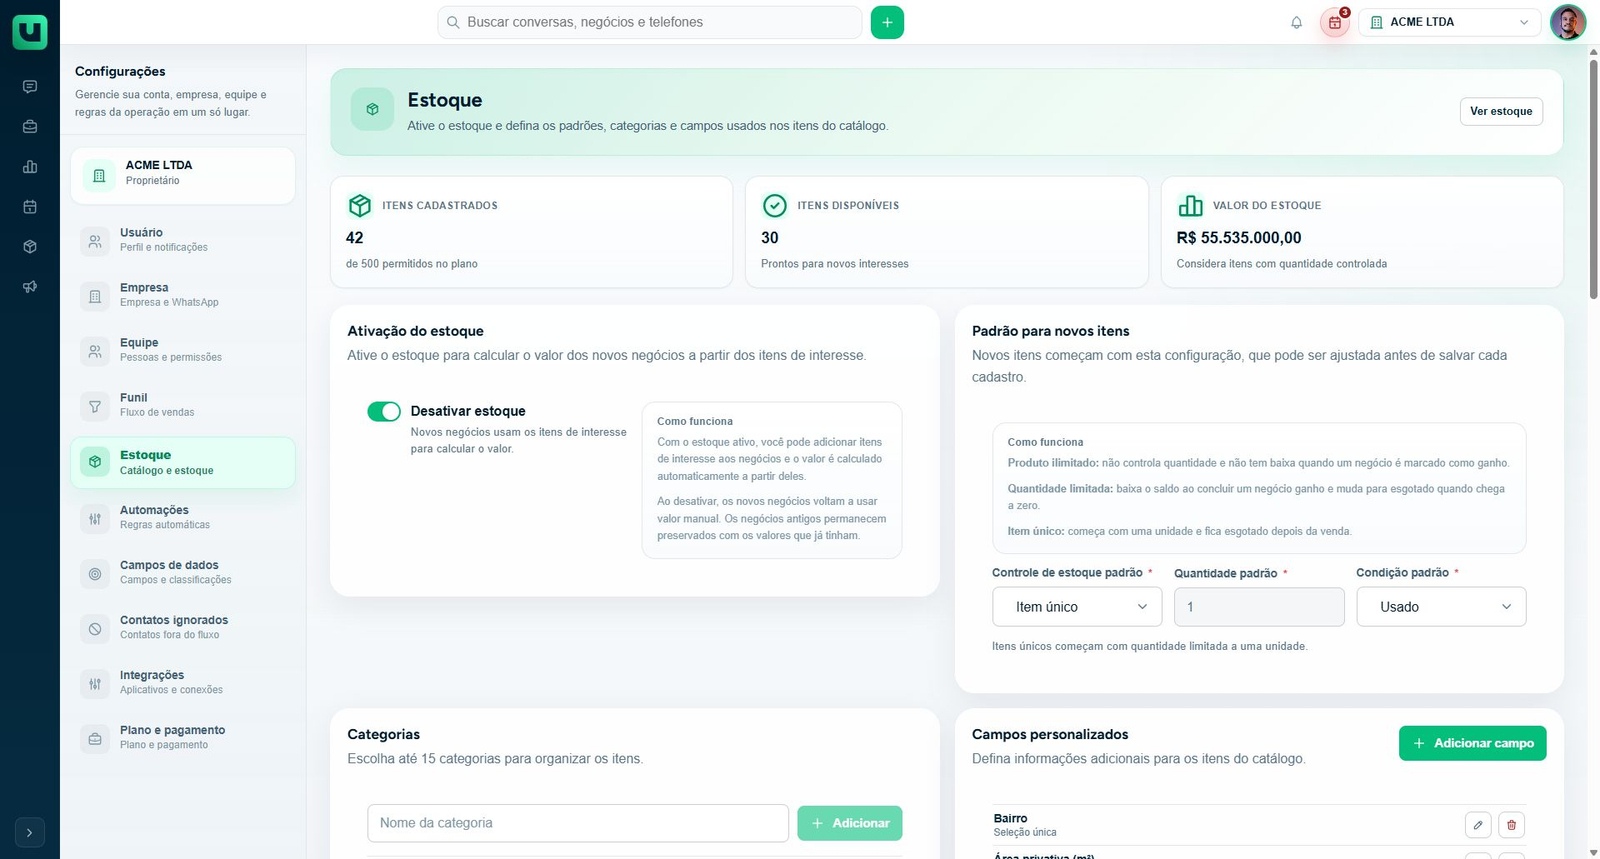Toggle the Desativar estoque switch
The image size is (1600, 859).
pyautogui.click(x=384, y=411)
